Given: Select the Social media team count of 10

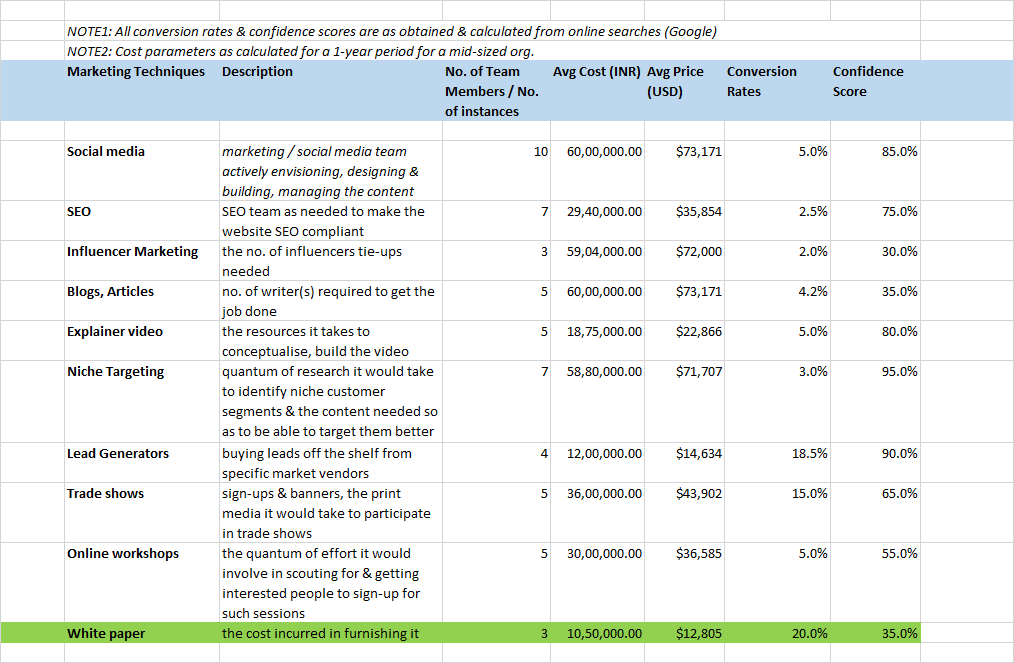Looking at the screenshot, I should click(x=540, y=152).
